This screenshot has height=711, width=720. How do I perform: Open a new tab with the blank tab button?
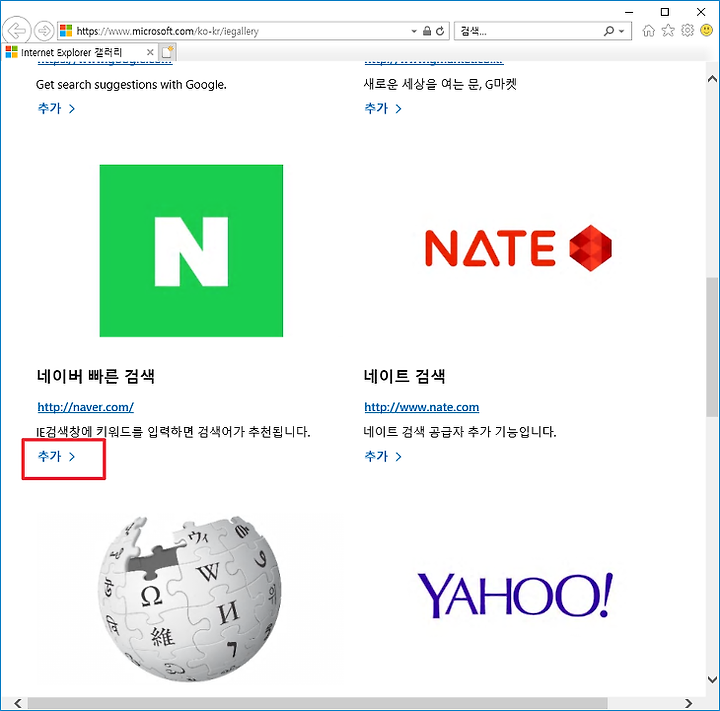pos(168,52)
